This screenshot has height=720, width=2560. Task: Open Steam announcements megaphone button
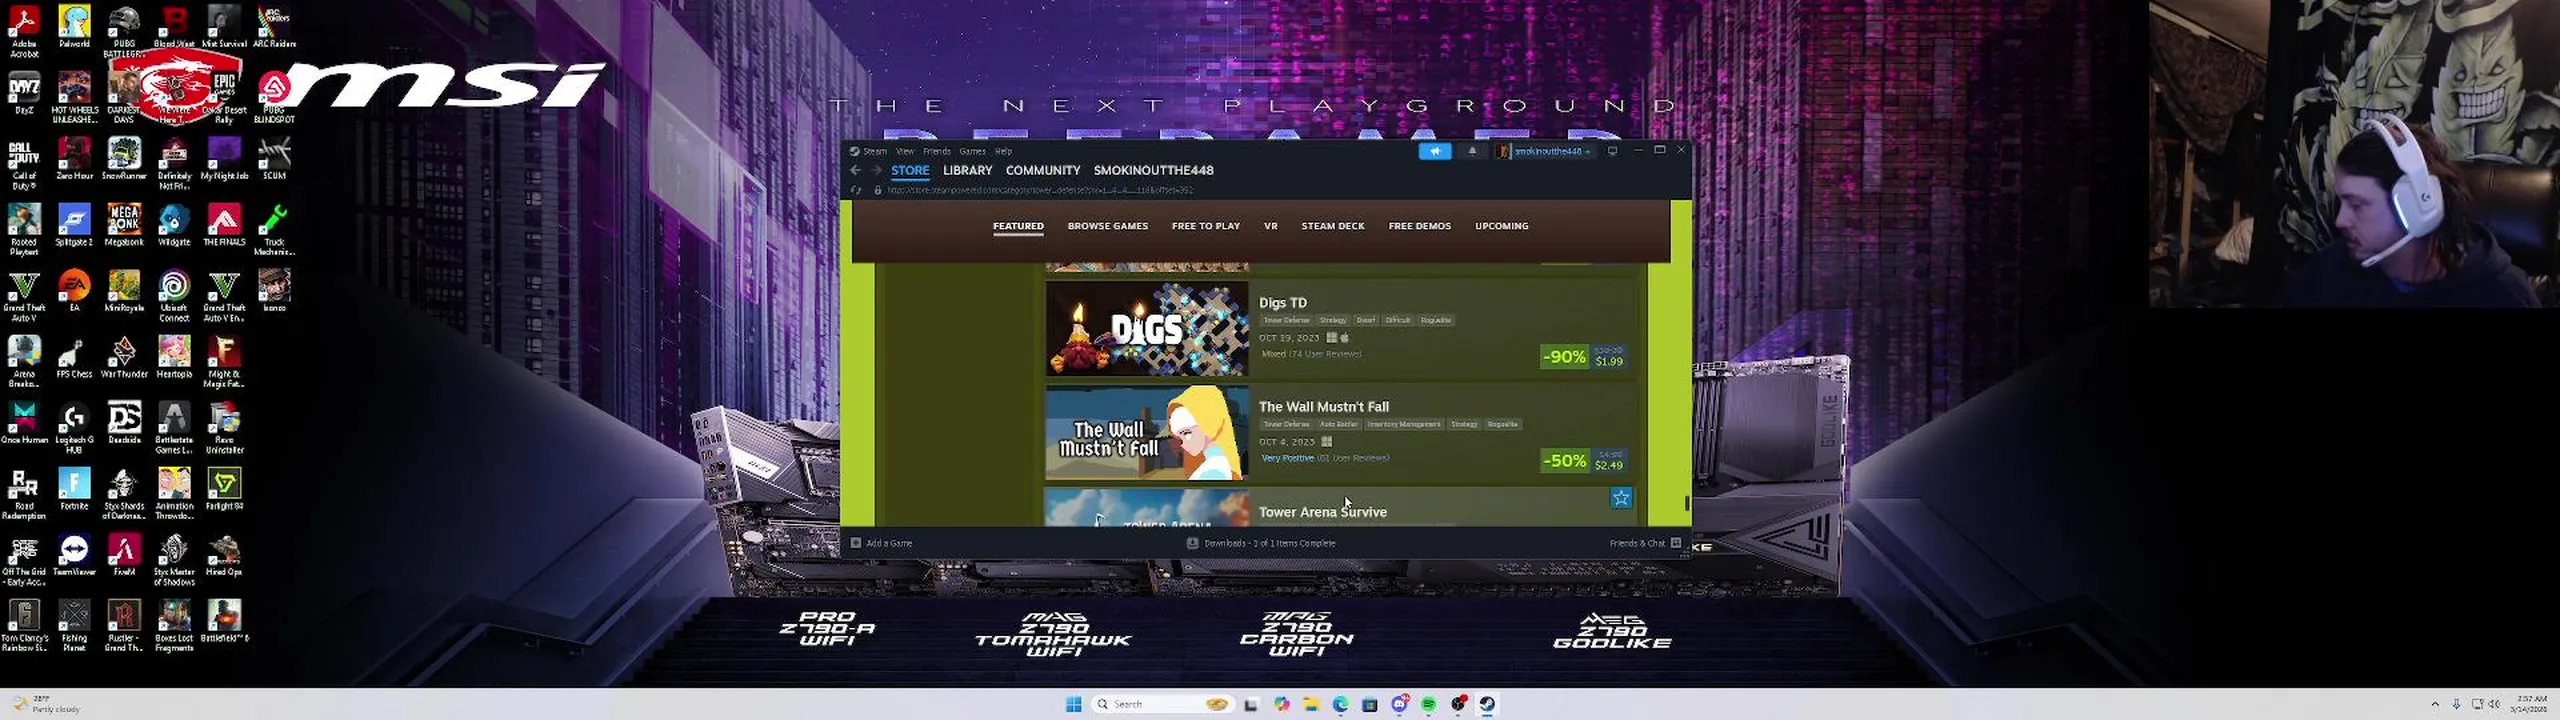coord(1434,151)
